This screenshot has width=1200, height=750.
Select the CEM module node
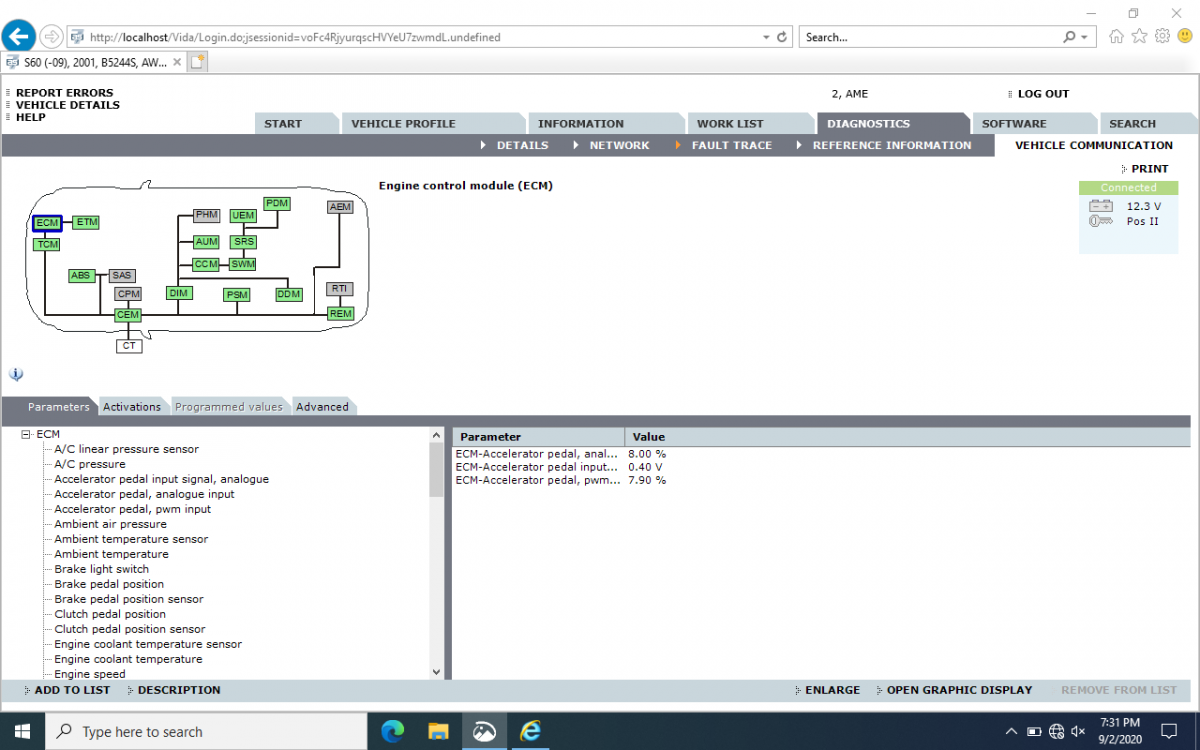coord(128,315)
